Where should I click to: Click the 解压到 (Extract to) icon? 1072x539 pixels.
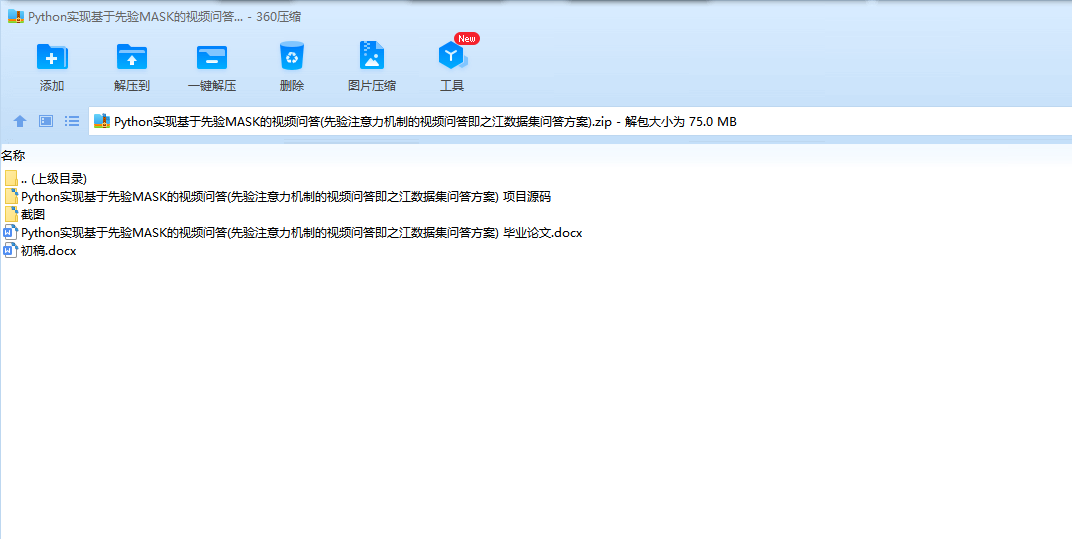[x=132, y=56]
